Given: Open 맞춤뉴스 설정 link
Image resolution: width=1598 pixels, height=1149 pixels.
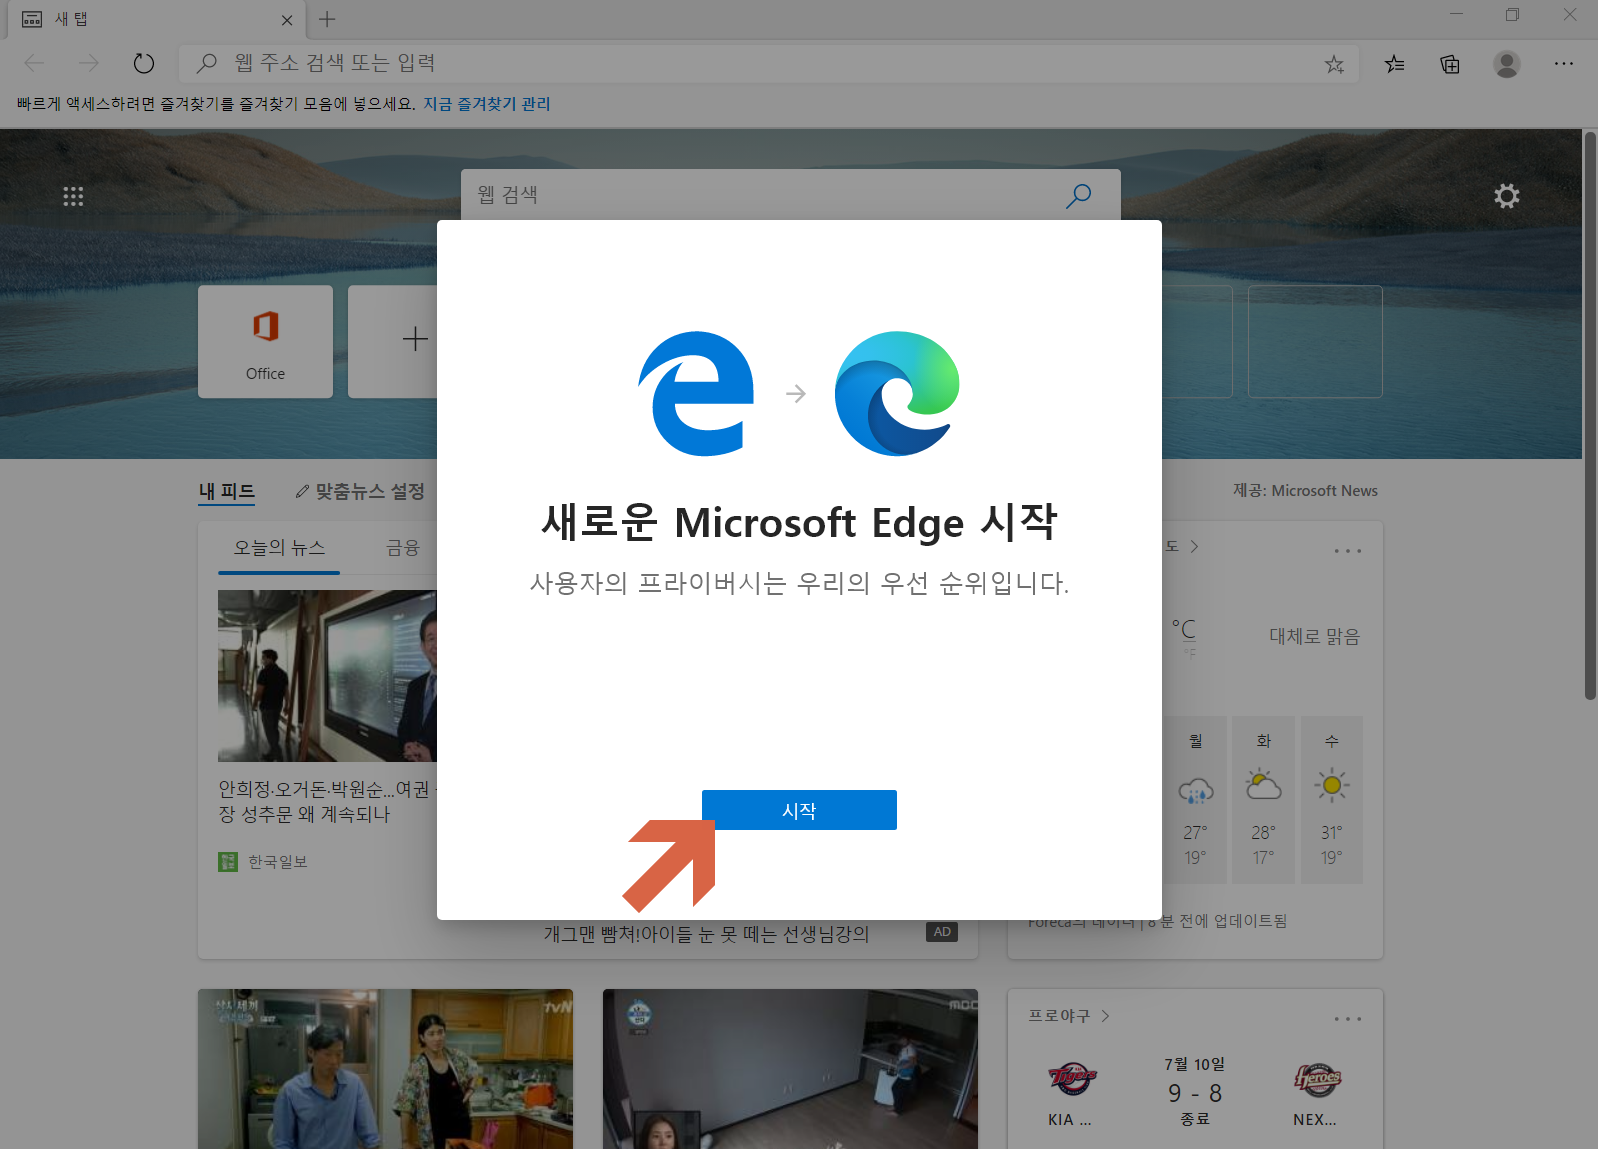Looking at the screenshot, I should [x=360, y=491].
